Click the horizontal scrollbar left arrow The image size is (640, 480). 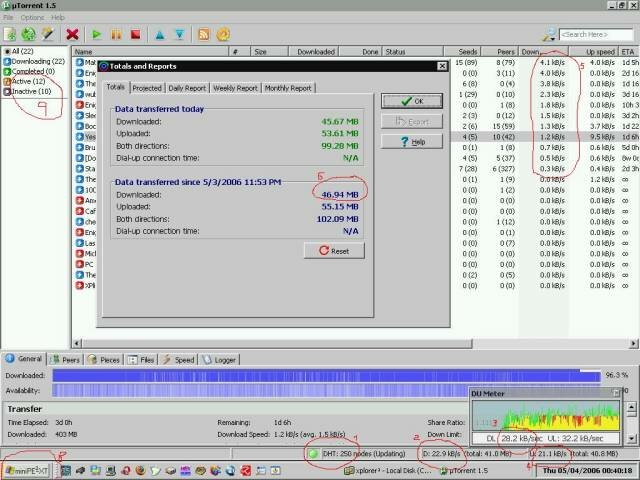(76, 344)
